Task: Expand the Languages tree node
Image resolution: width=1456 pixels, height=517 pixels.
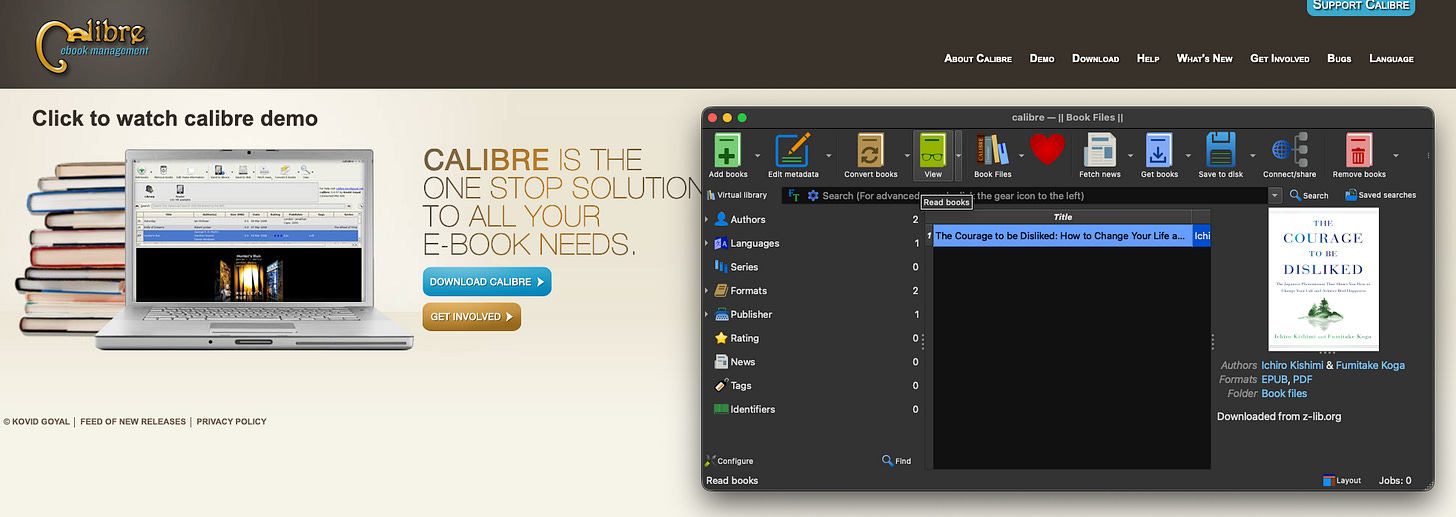Action: [707, 243]
